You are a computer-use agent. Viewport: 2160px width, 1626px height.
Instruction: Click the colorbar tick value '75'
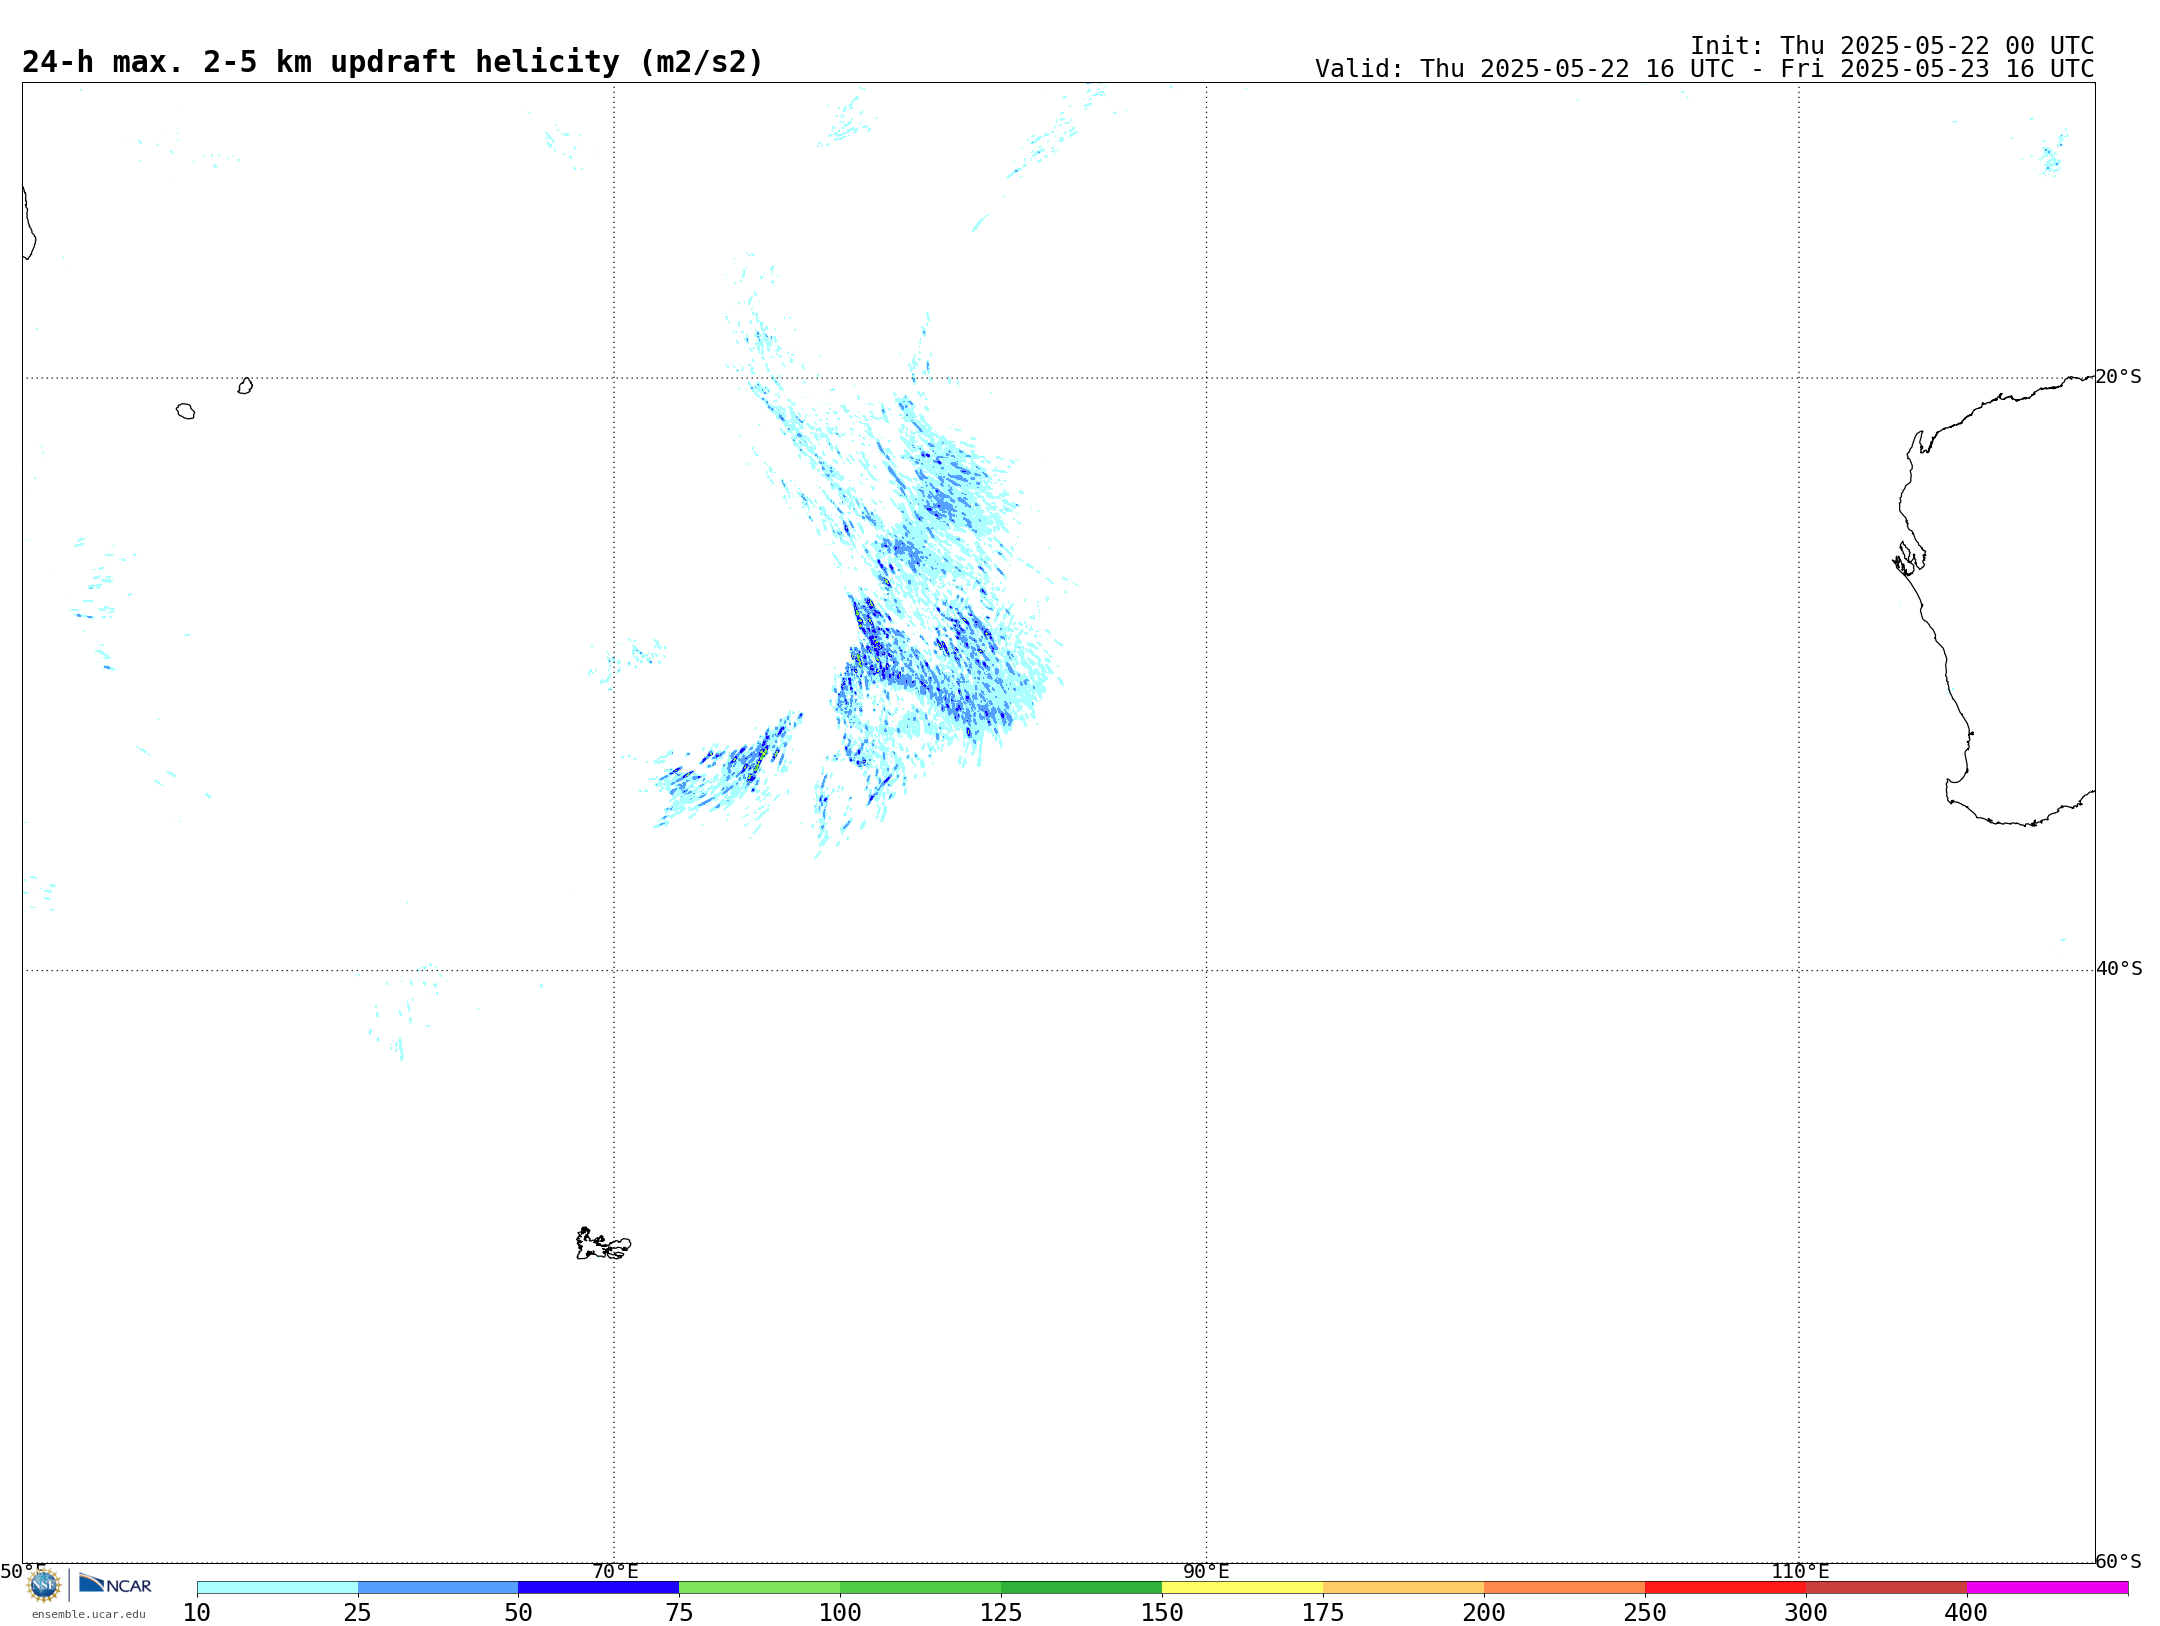point(680,1613)
